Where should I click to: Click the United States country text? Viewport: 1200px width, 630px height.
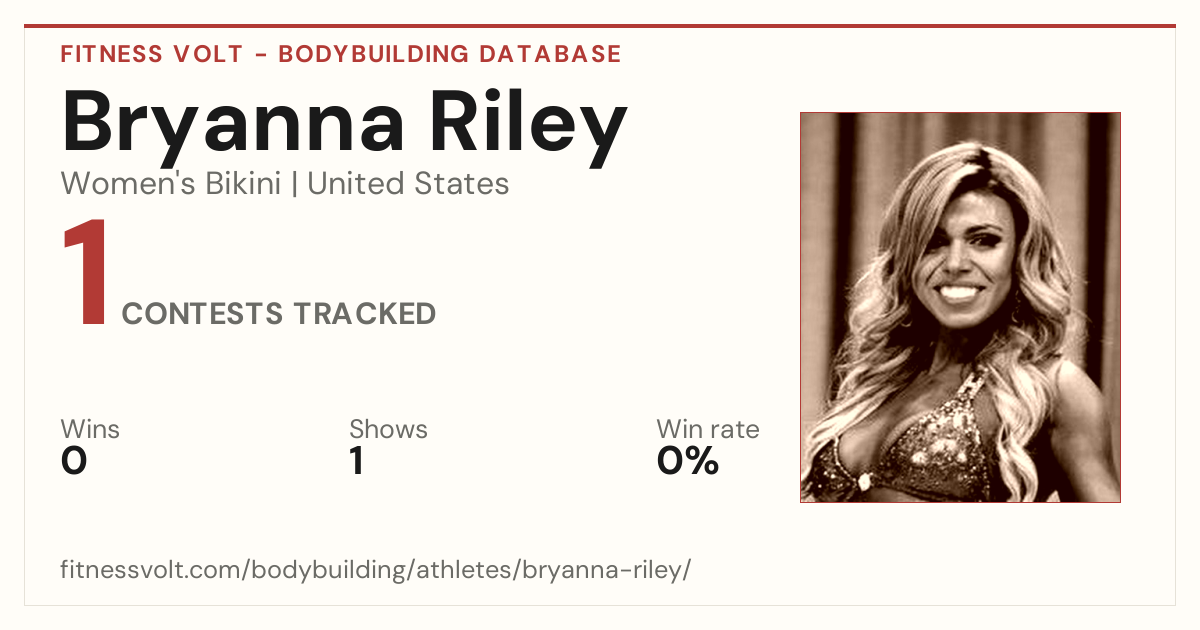pyautogui.click(x=408, y=184)
